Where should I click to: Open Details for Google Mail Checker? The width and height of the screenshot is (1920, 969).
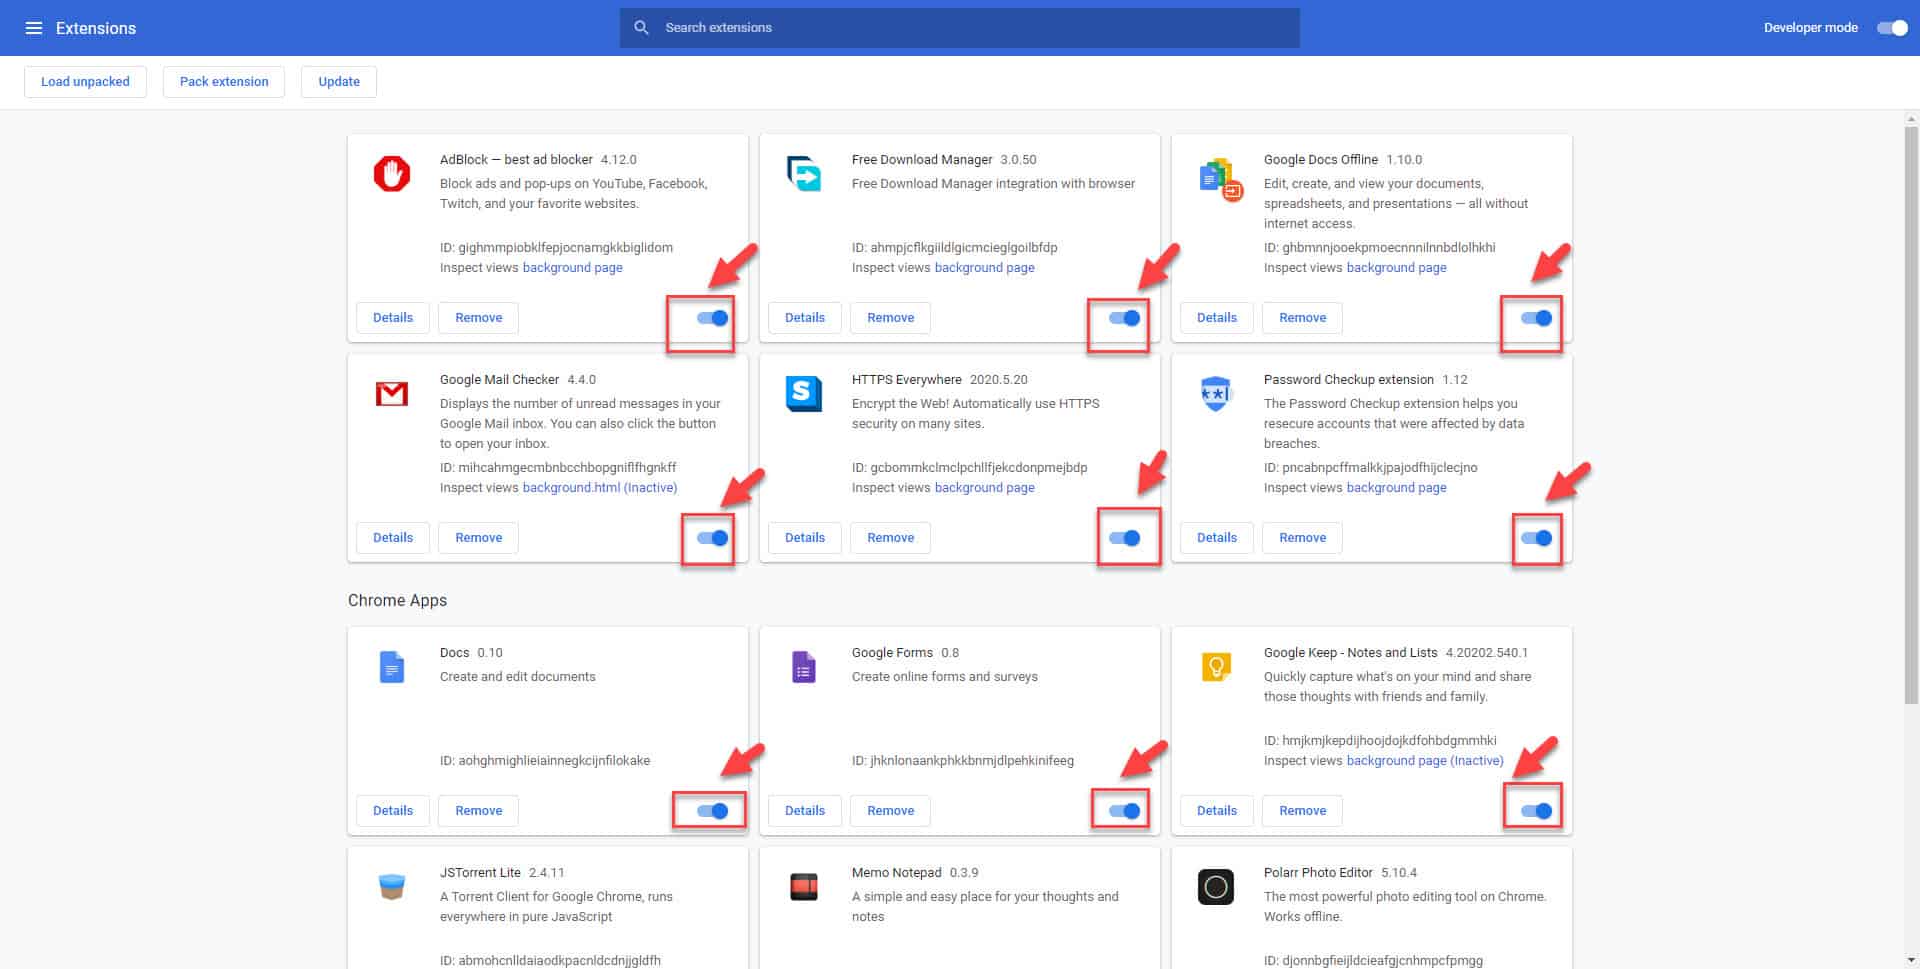click(393, 538)
